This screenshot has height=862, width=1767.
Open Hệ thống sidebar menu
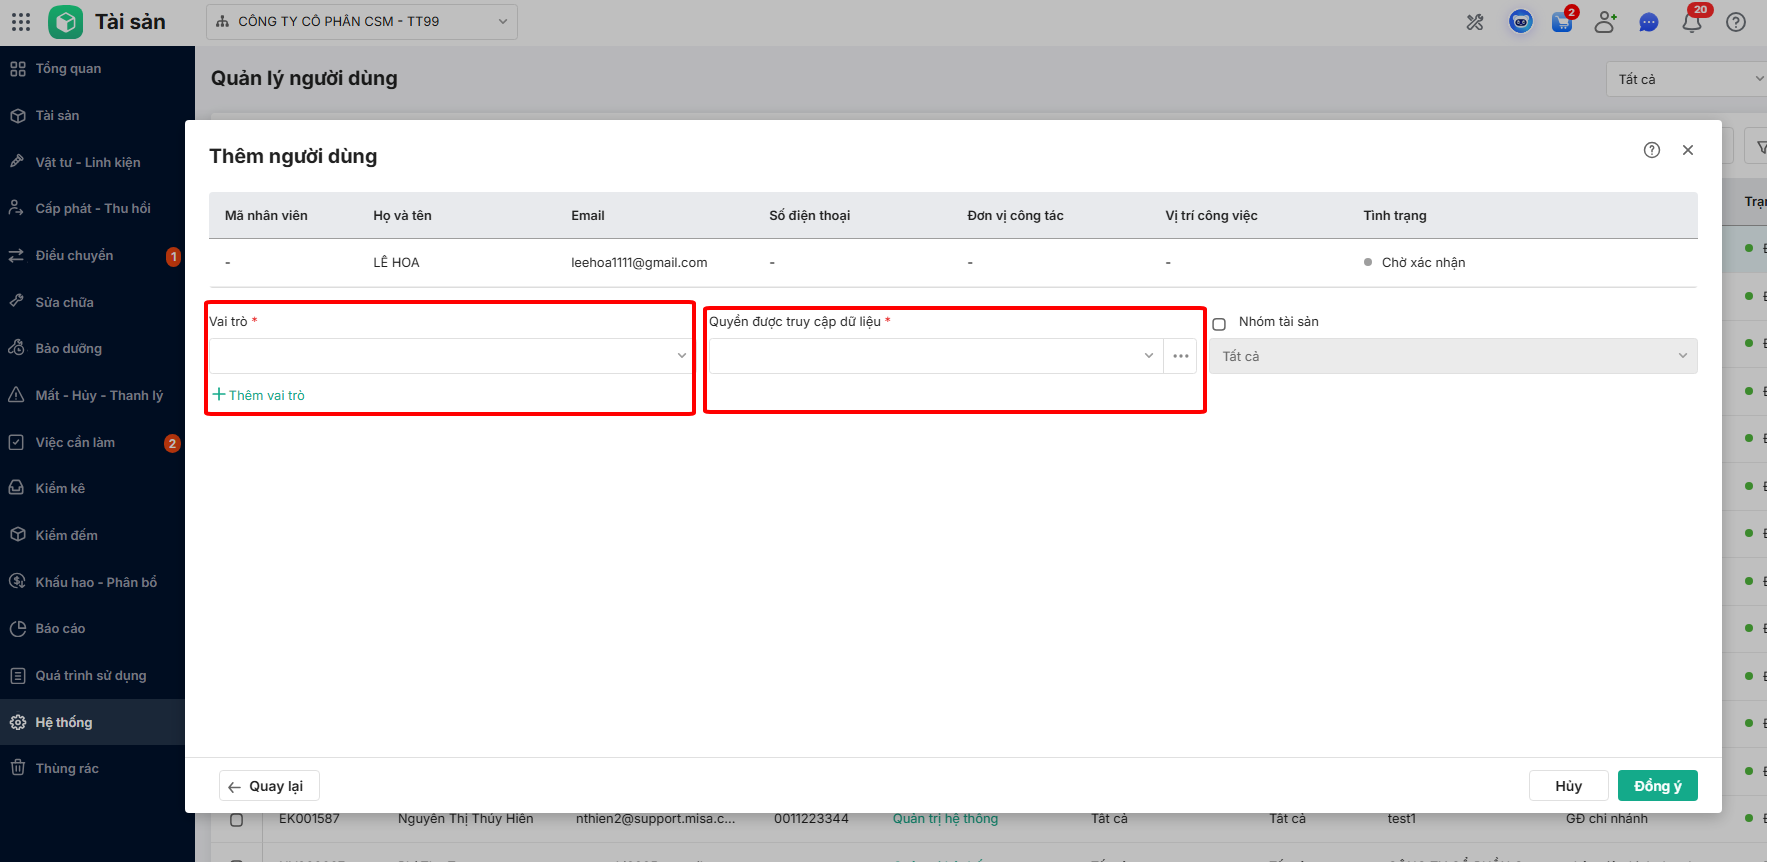92,722
